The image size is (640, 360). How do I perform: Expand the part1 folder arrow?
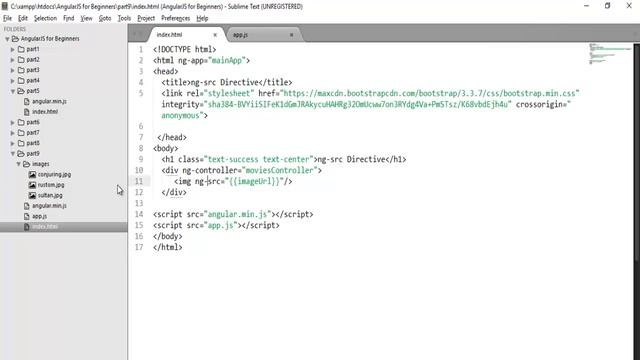click(x=13, y=49)
